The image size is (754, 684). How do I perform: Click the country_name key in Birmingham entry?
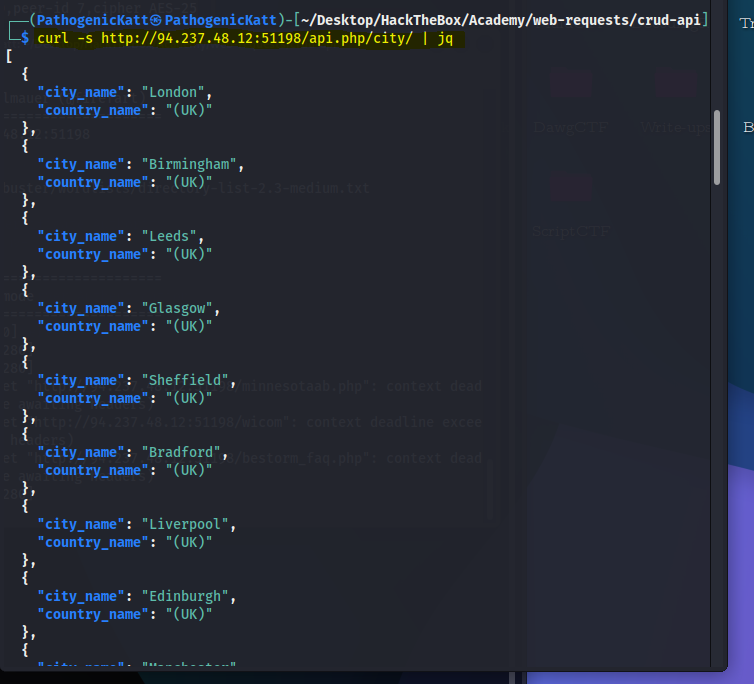coord(93,183)
